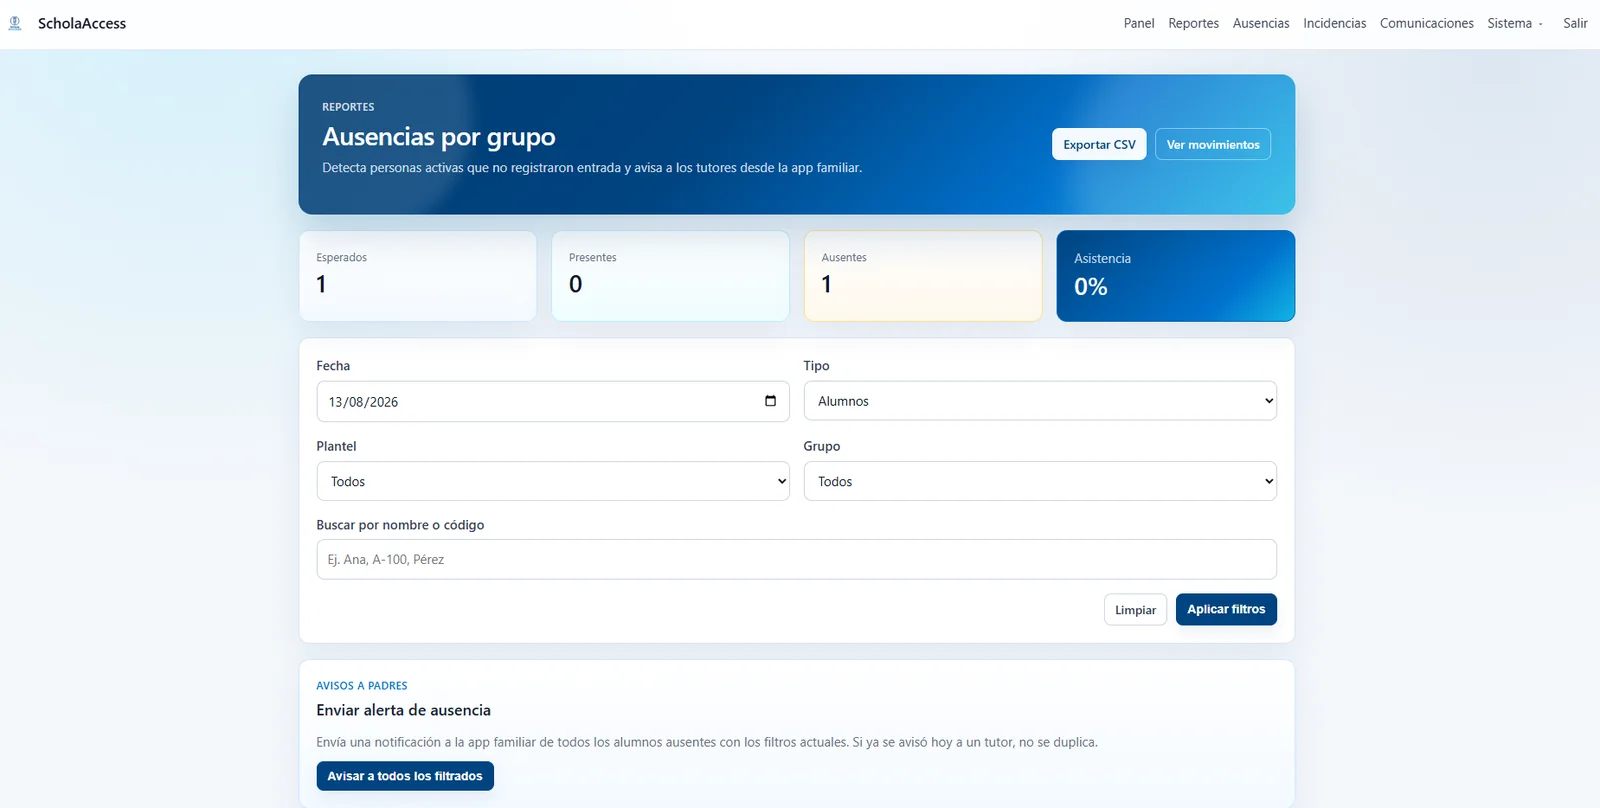Clear filters with the Limpiar button
The width and height of the screenshot is (1600, 808).
tap(1135, 610)
